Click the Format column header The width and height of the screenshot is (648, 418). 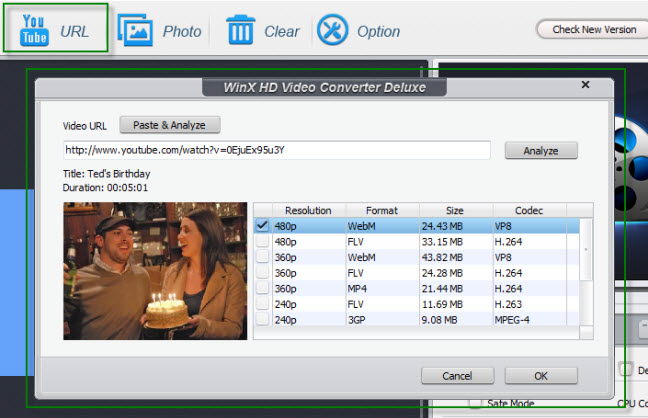tap(382, 210)
